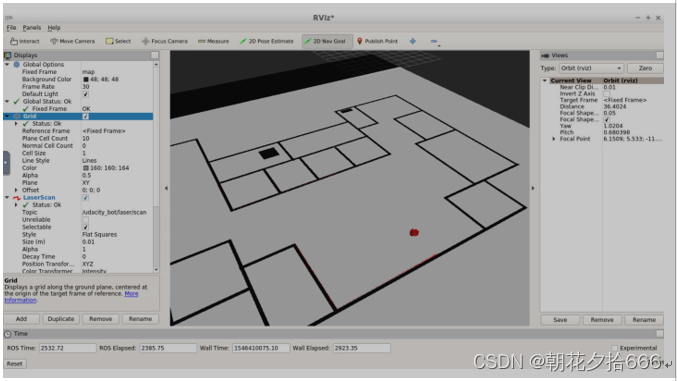Collapse the left Displays panel arrow
This screenshot has width=677, height=381.
tap(166, 188)
